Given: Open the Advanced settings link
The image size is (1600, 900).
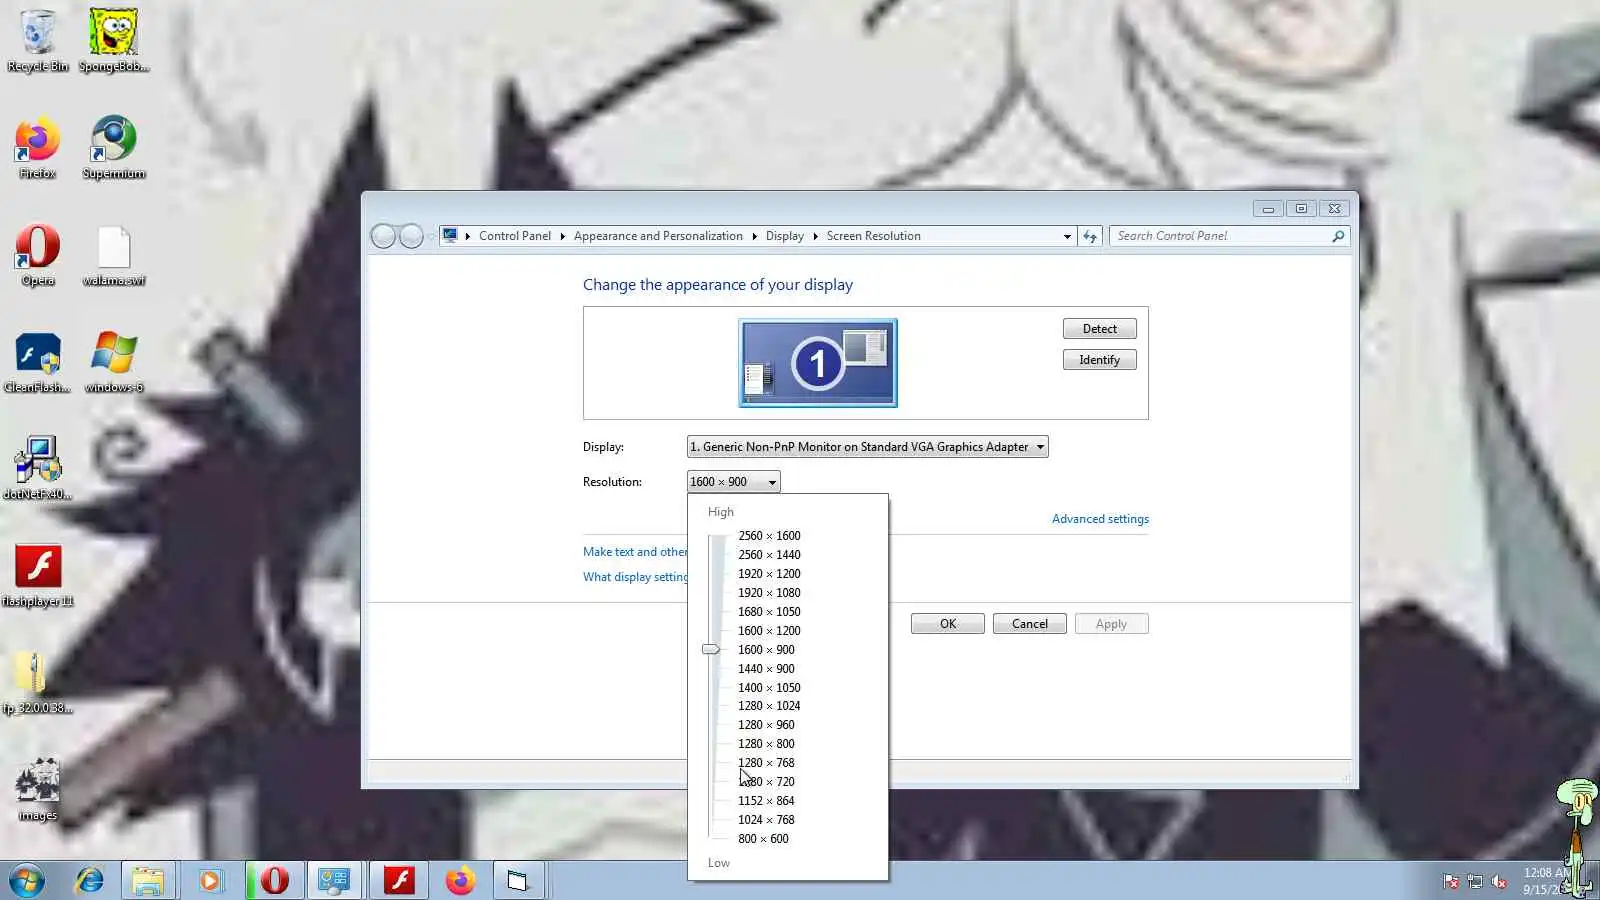Looking at the screenshot, I should (1100, 519).
